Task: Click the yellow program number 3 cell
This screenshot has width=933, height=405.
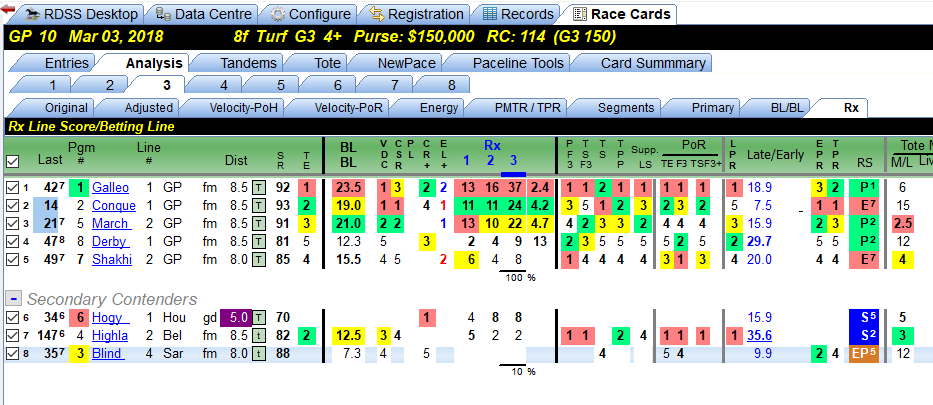Action: pos(79,354)
